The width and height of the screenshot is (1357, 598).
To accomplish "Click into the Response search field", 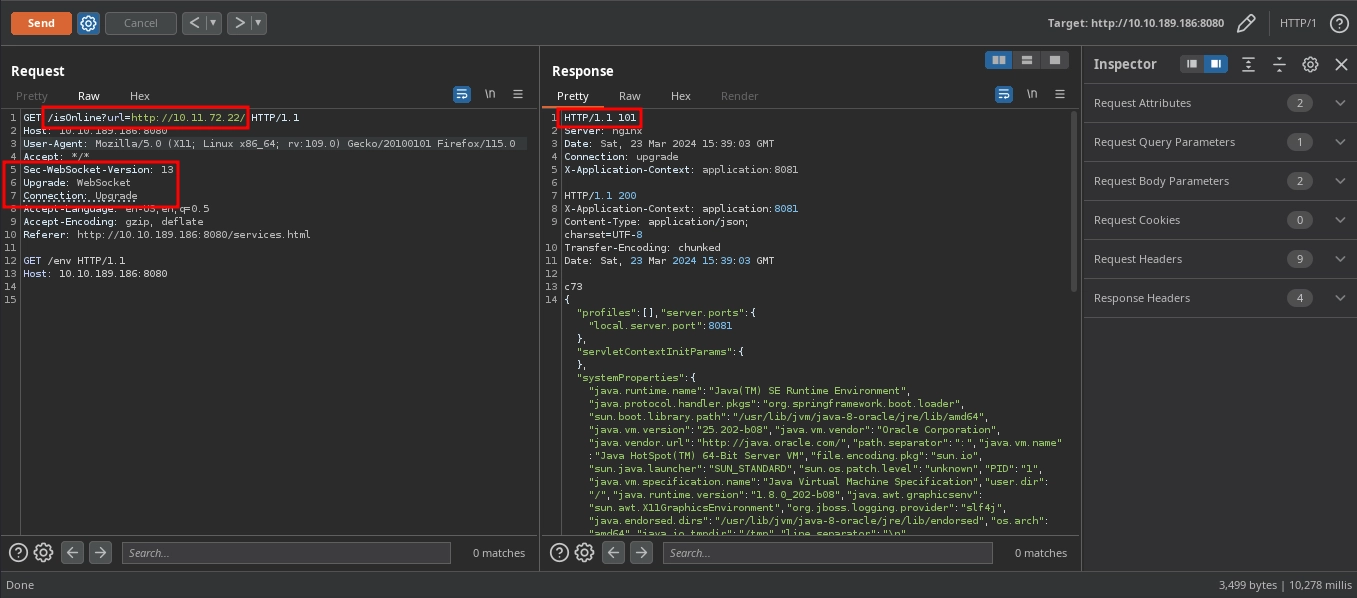I will 827,552.
